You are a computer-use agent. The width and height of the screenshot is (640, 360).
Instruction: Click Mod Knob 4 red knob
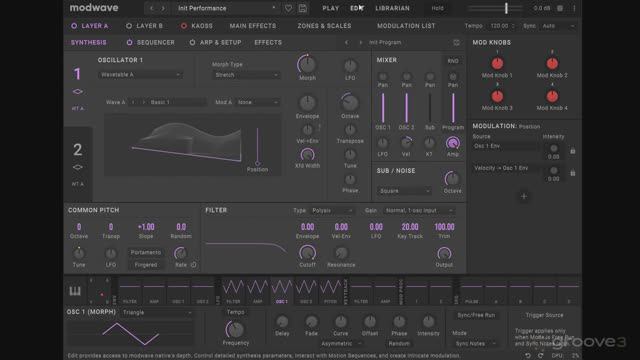[x=552, y=96]
